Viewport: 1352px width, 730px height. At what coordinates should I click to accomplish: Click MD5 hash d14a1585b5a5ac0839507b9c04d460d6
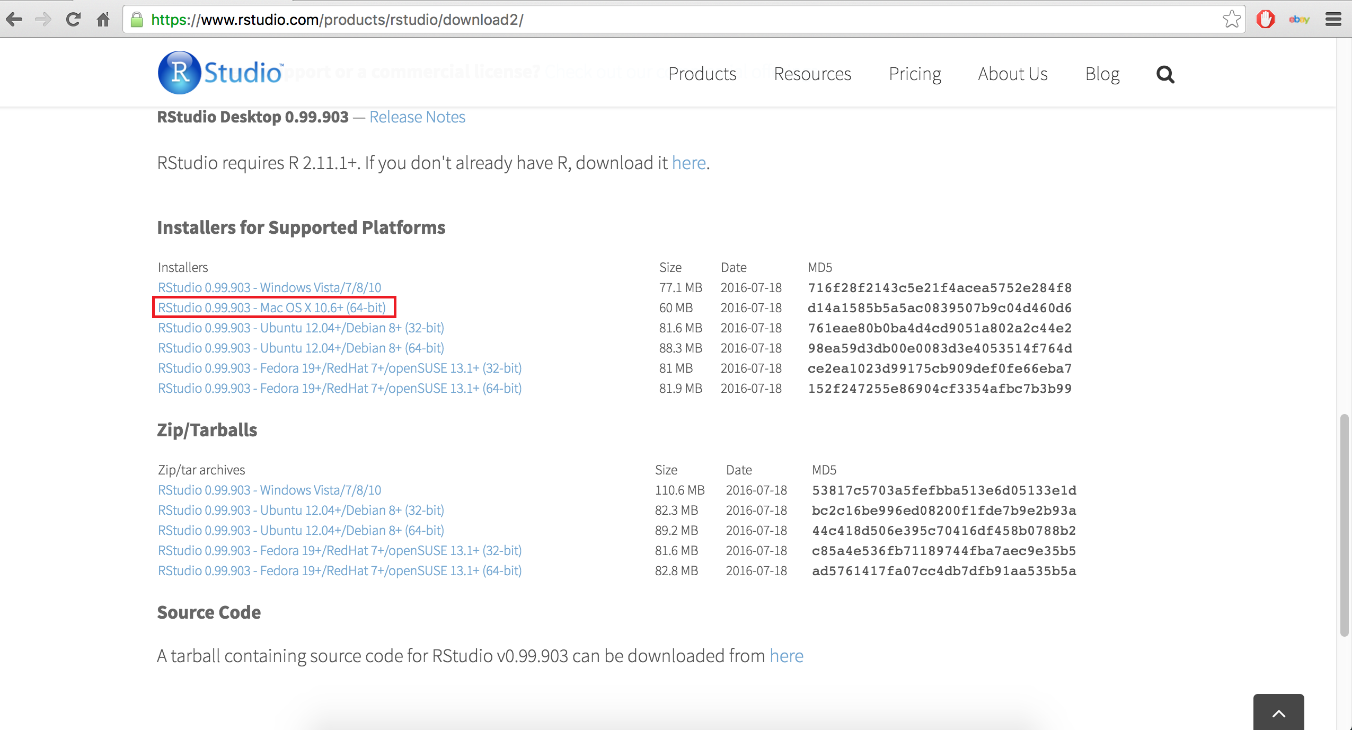click(x=940, y=308)
